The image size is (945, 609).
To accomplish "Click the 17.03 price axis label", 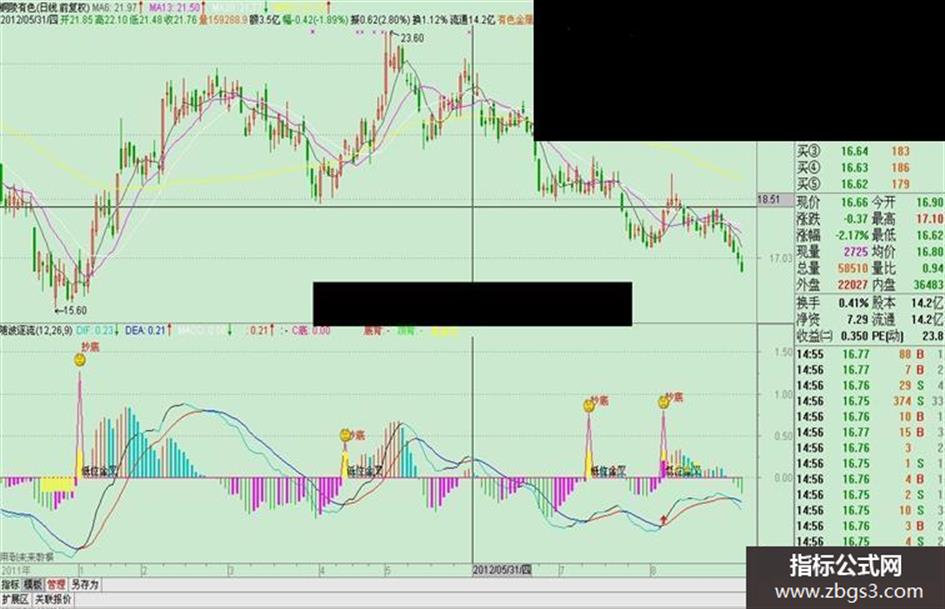I will (x=781, y=258).
